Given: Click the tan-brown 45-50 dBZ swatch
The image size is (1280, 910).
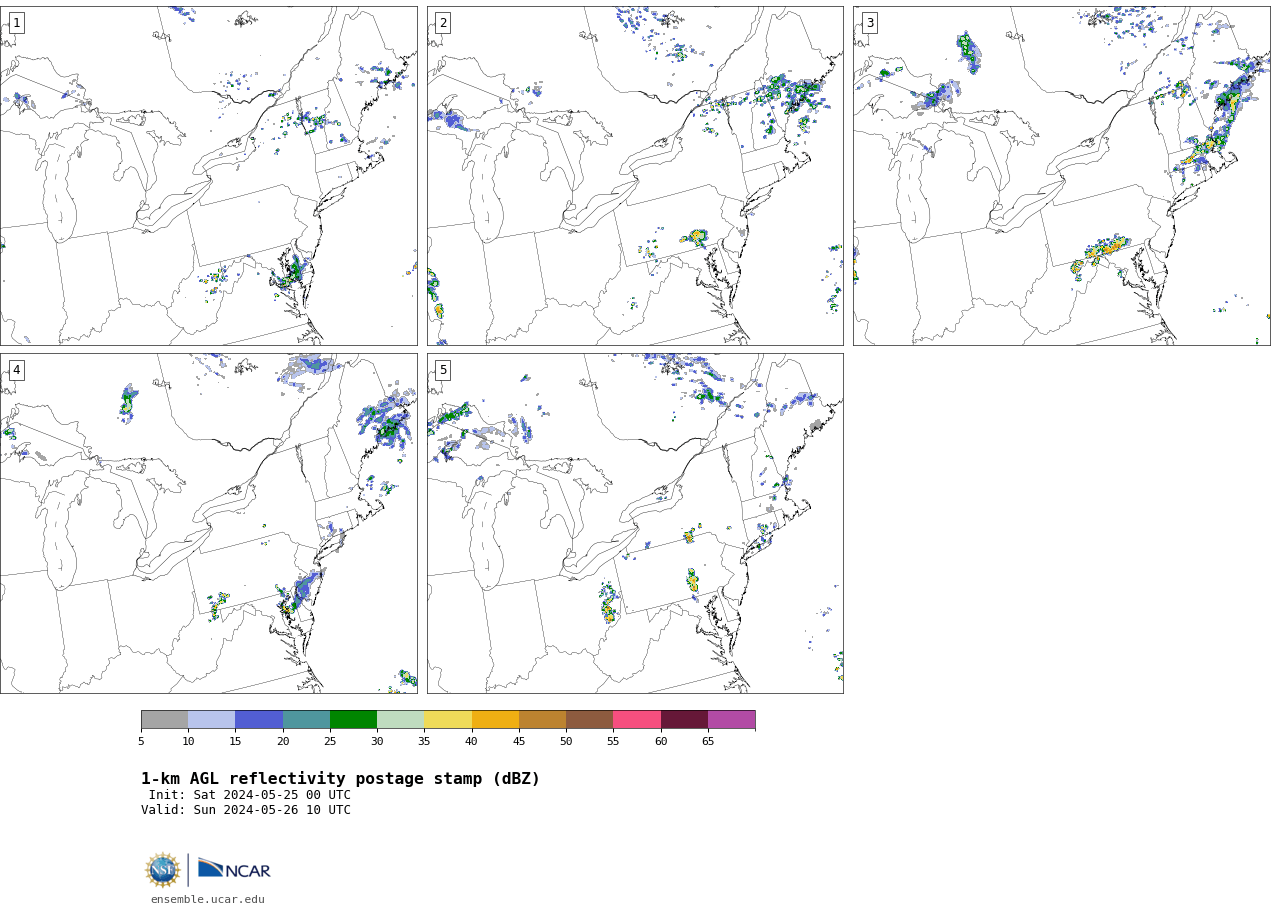Looking at the screenshot, I should [542, 720].
